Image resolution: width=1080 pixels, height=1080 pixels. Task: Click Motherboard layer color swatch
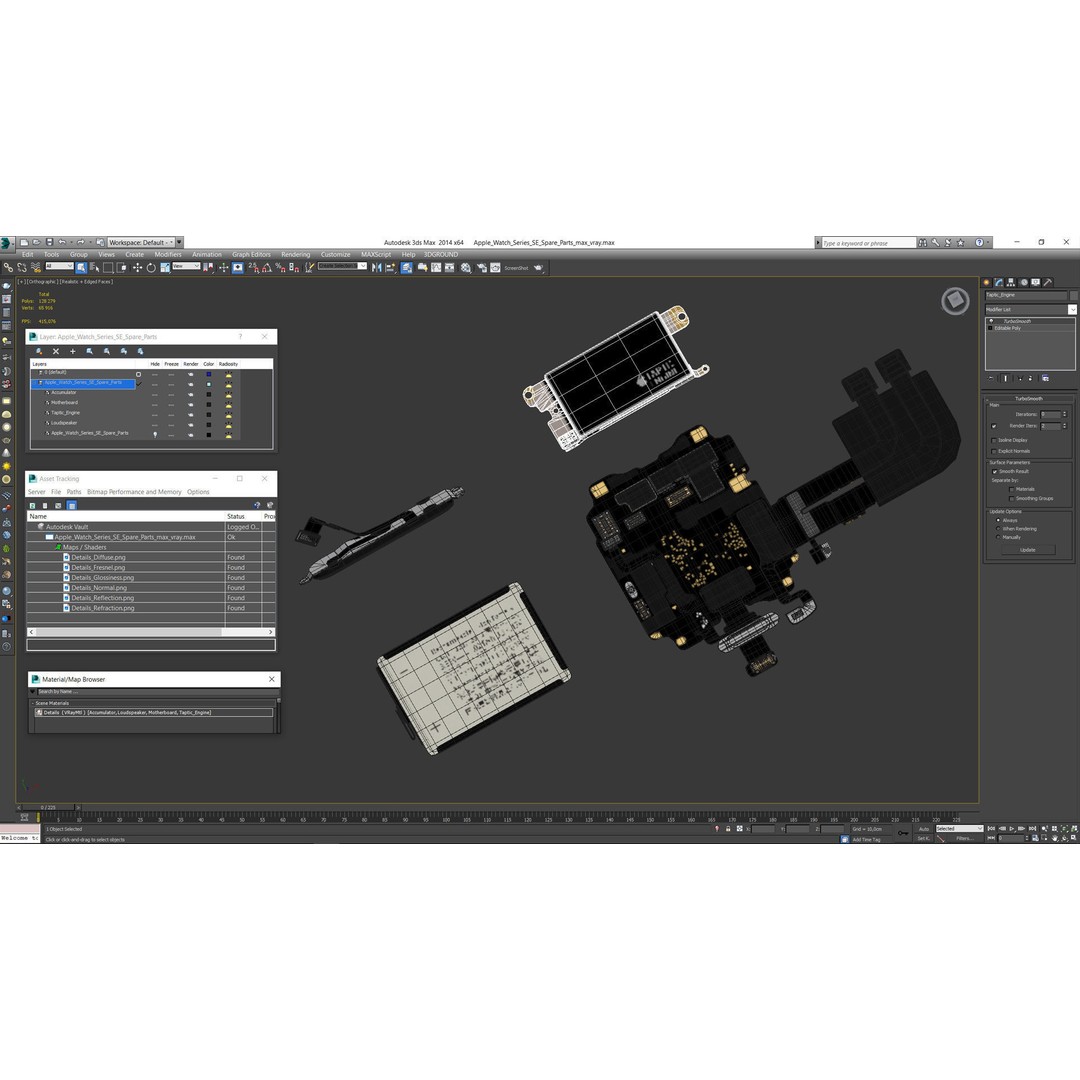click(x=209, y=404)
